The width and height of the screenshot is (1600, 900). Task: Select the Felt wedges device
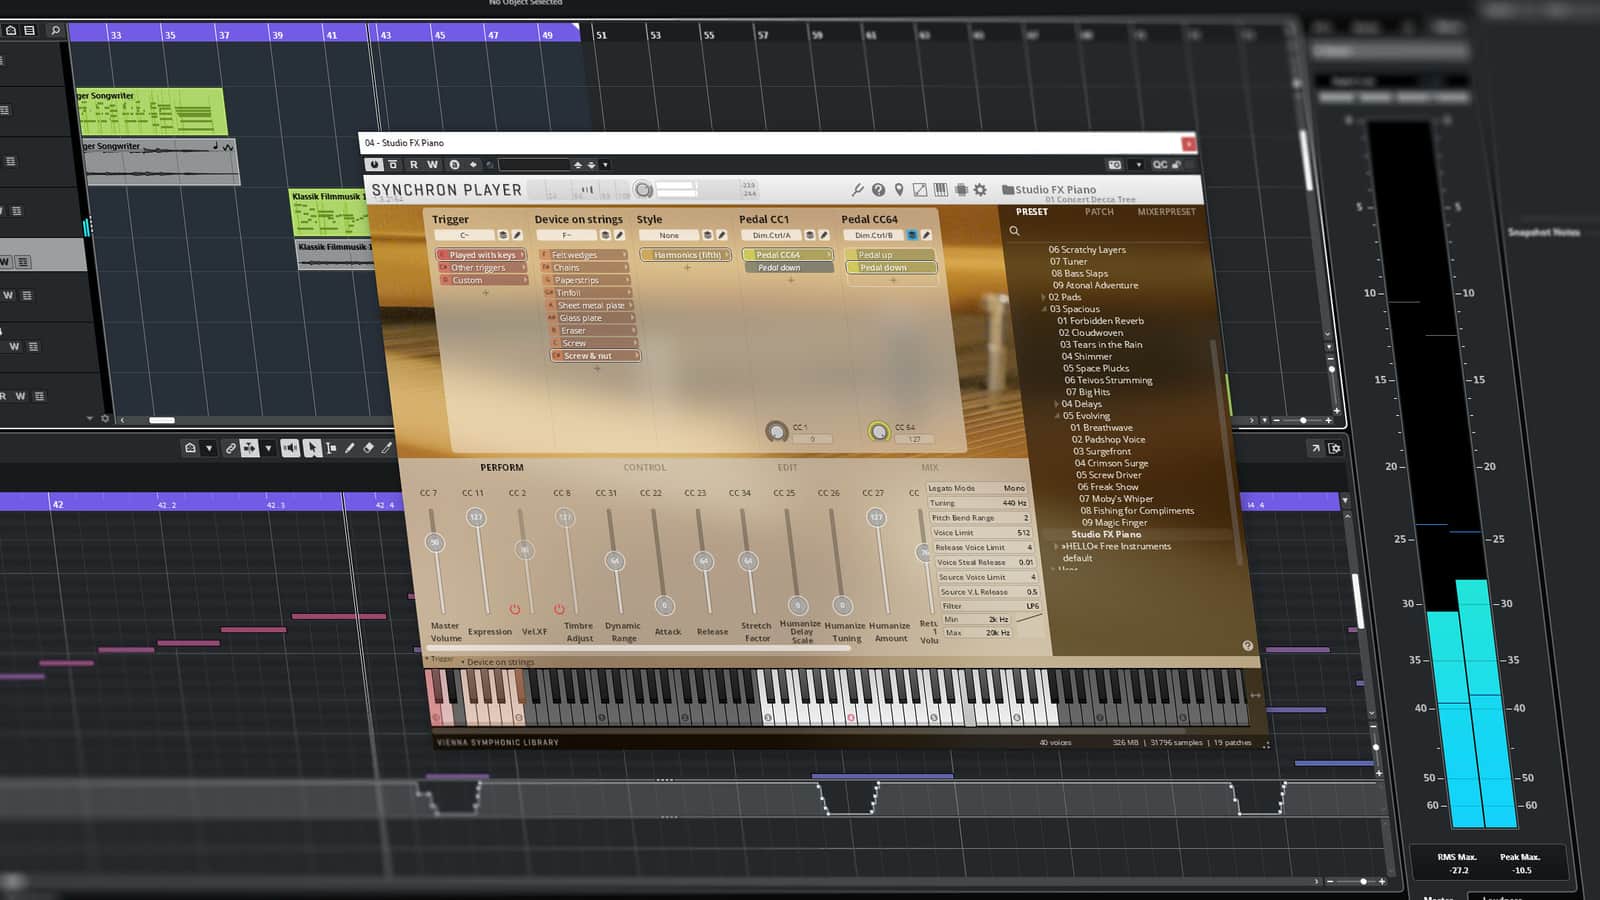[576, 255]
